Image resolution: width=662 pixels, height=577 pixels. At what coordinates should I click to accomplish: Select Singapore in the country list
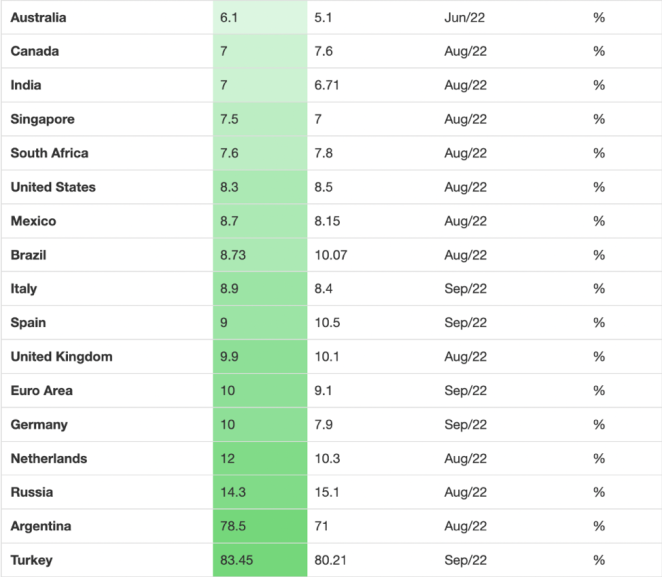[42, 119]
